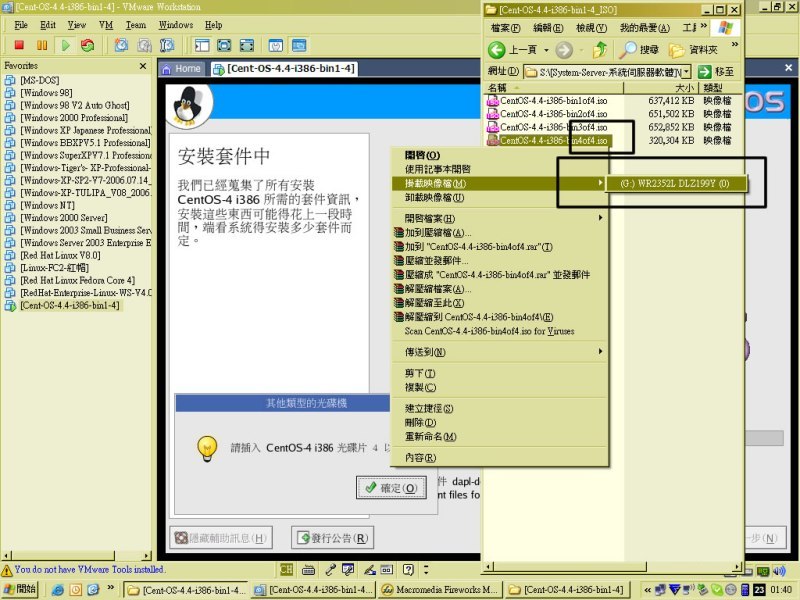Click the Reset virtual machine icon
The image size is (800, 600).
(88, 45)
